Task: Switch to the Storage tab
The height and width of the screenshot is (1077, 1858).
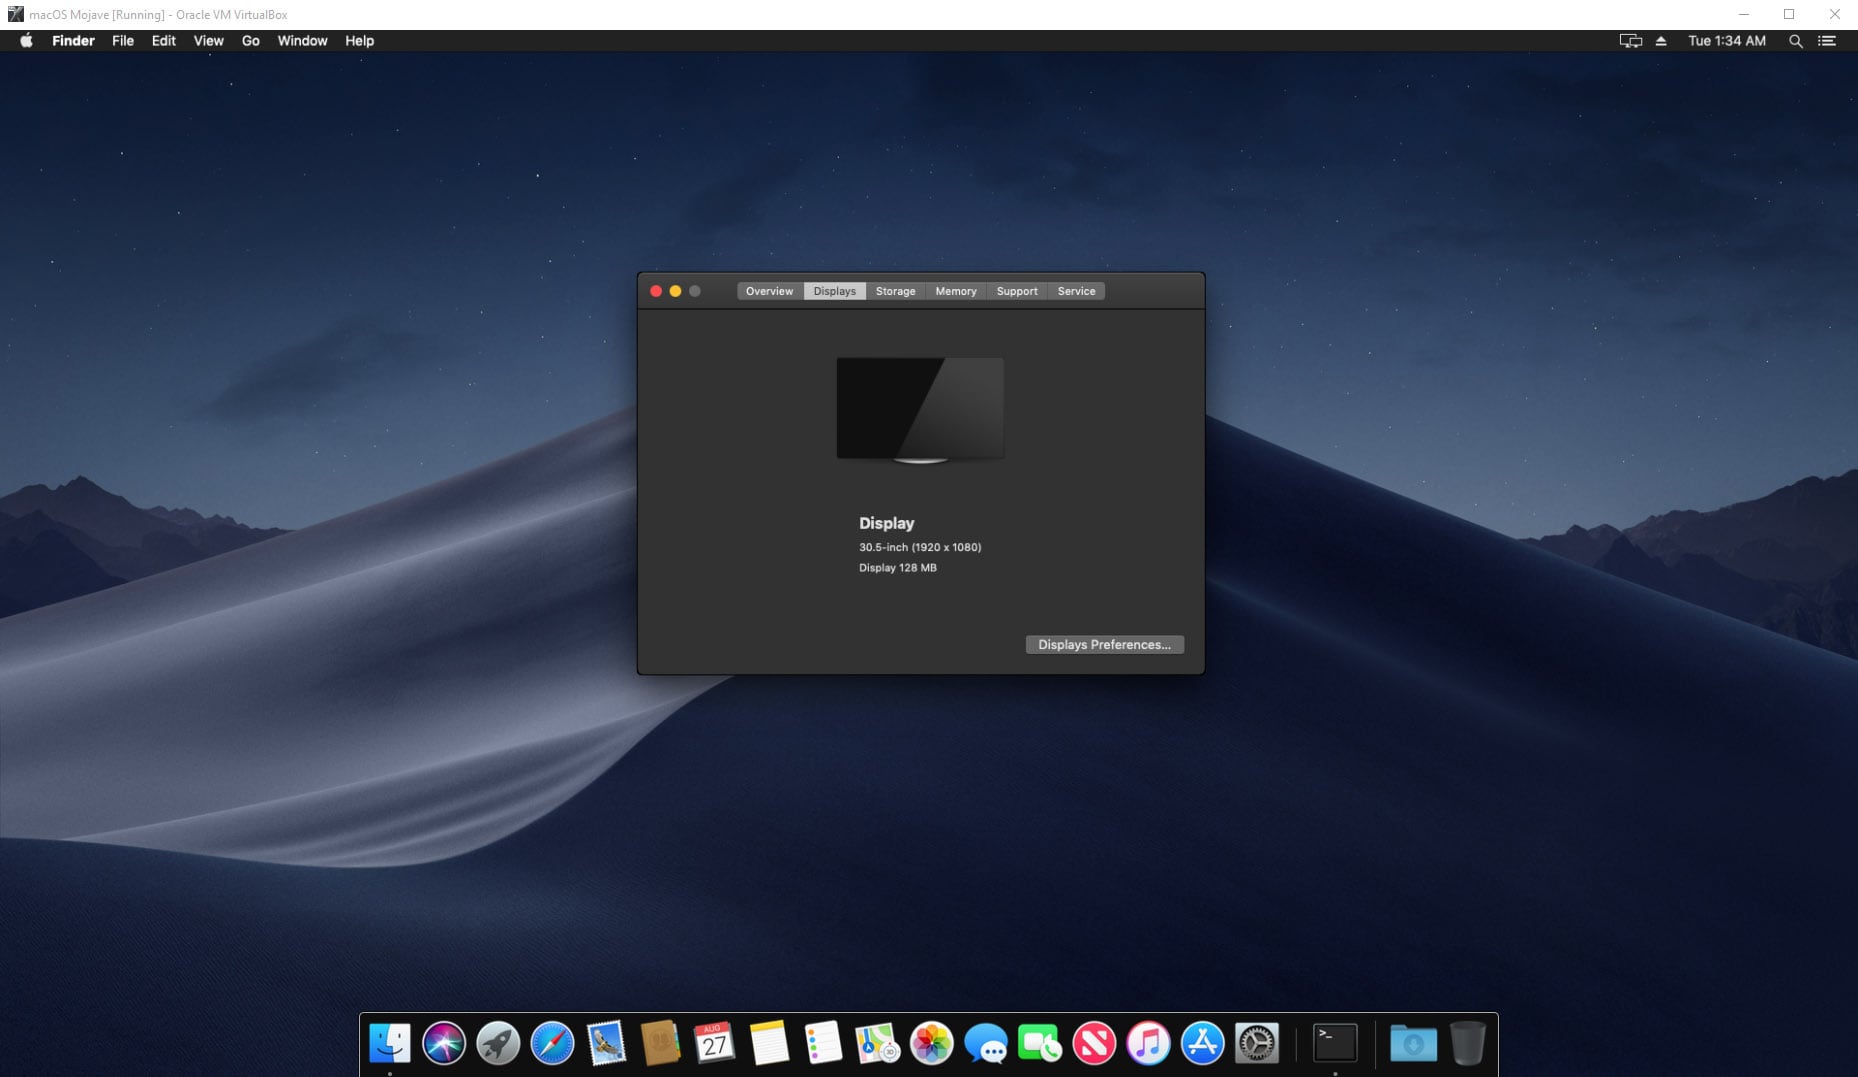Action: click(x=895, y=291)
